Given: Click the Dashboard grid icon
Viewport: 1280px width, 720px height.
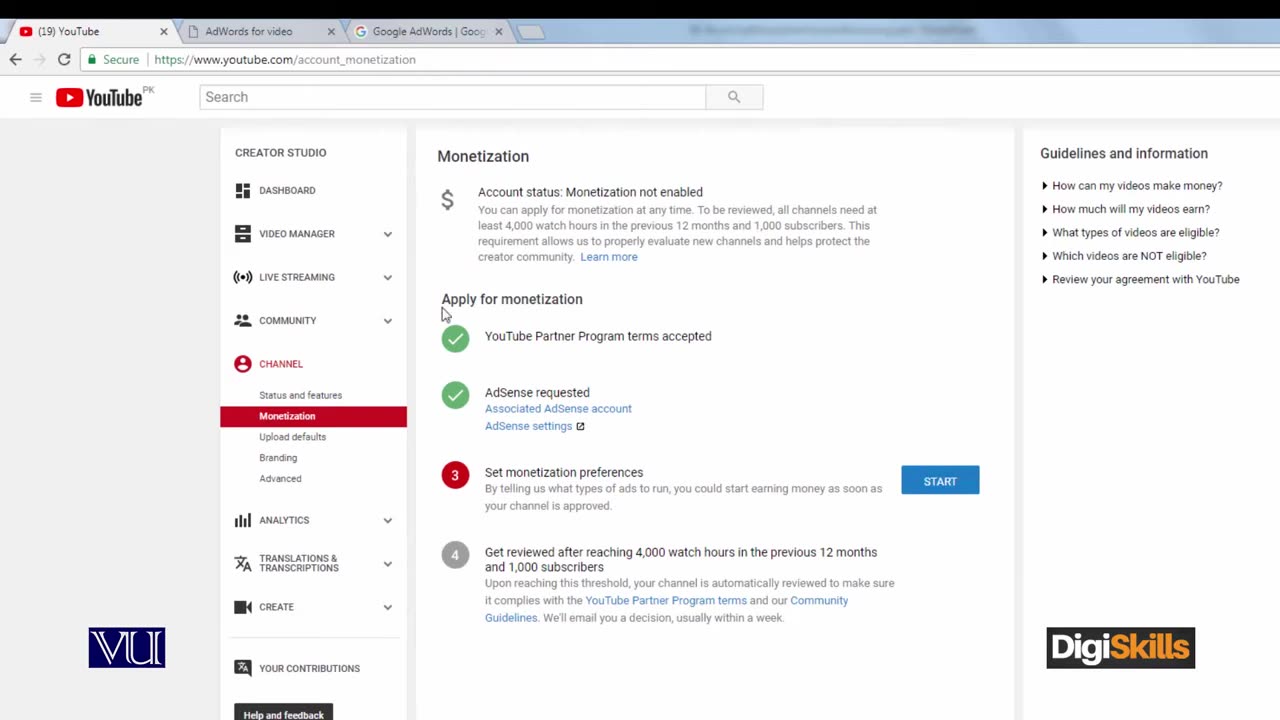Looking at the screenshot, I should (243, 190).
